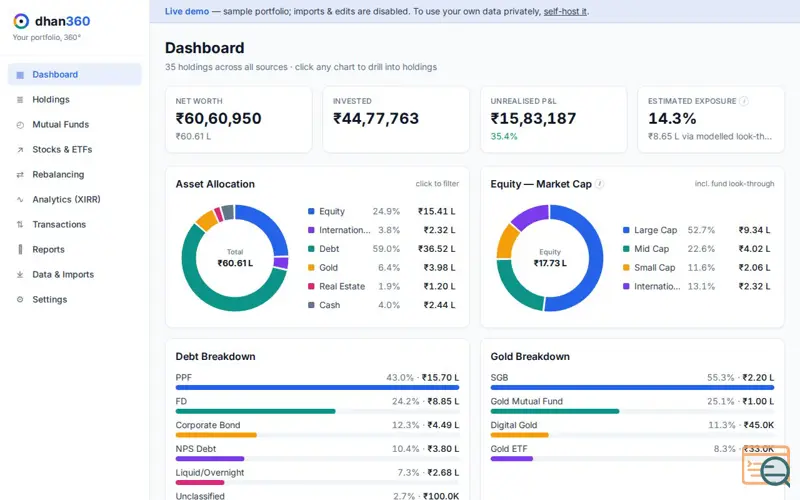Click the orange Gold legend swatch in allocation
The width and height of the screenshot is (800, 500).
[311, 268]
